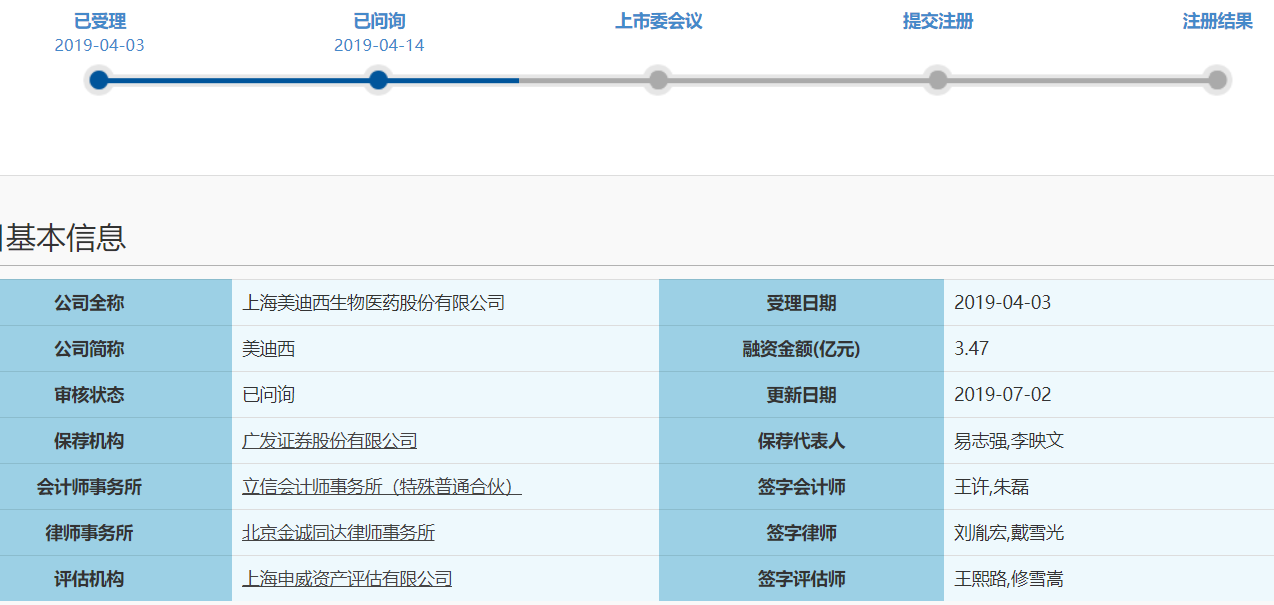Click the 签字律师 value 刘胤宏,戴雪光
This screenshot has width=1274, height=605.
coord(1010,533)
